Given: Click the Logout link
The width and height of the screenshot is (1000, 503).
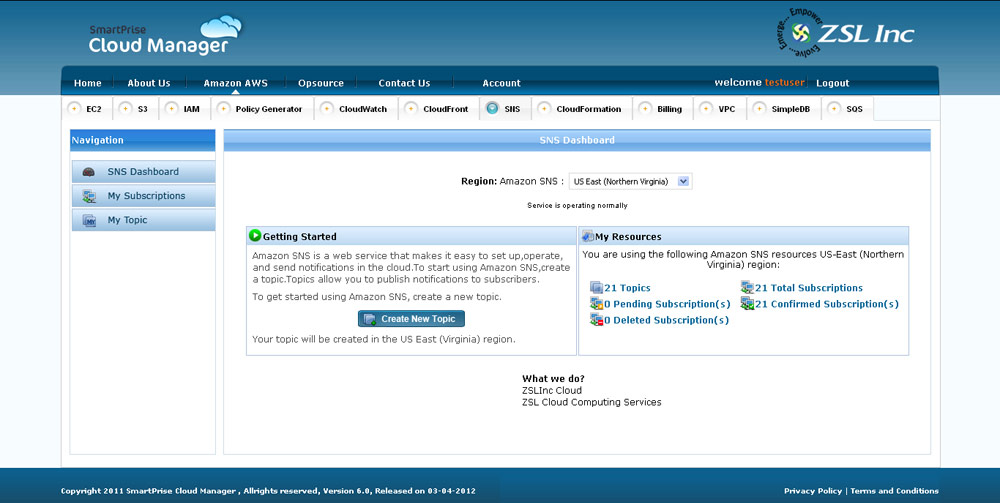Looking at the screenshot, I should click(832, 83).
